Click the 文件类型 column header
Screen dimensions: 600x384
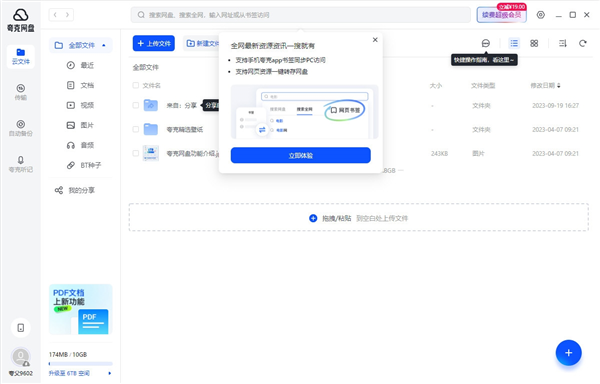[483, 85]
